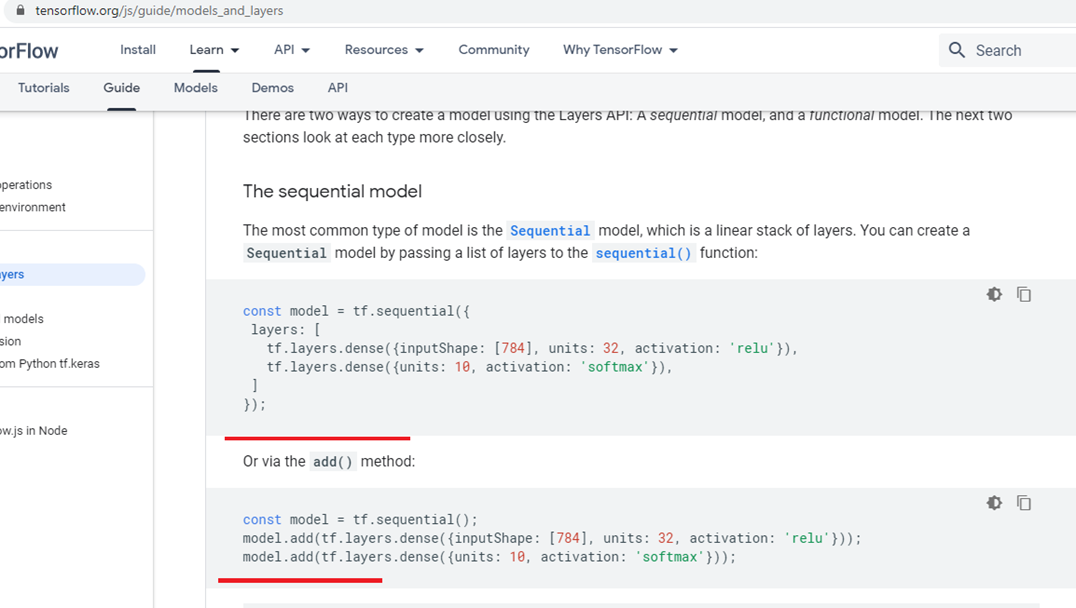This screenshot has height=608, width=1076.
Task: Click the search magnifier icon
Action: click(957, 49)
